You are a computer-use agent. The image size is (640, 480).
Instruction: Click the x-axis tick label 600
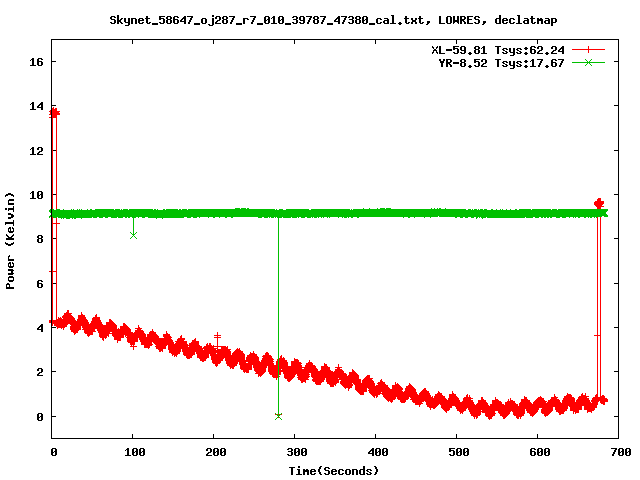coord(540,452)
